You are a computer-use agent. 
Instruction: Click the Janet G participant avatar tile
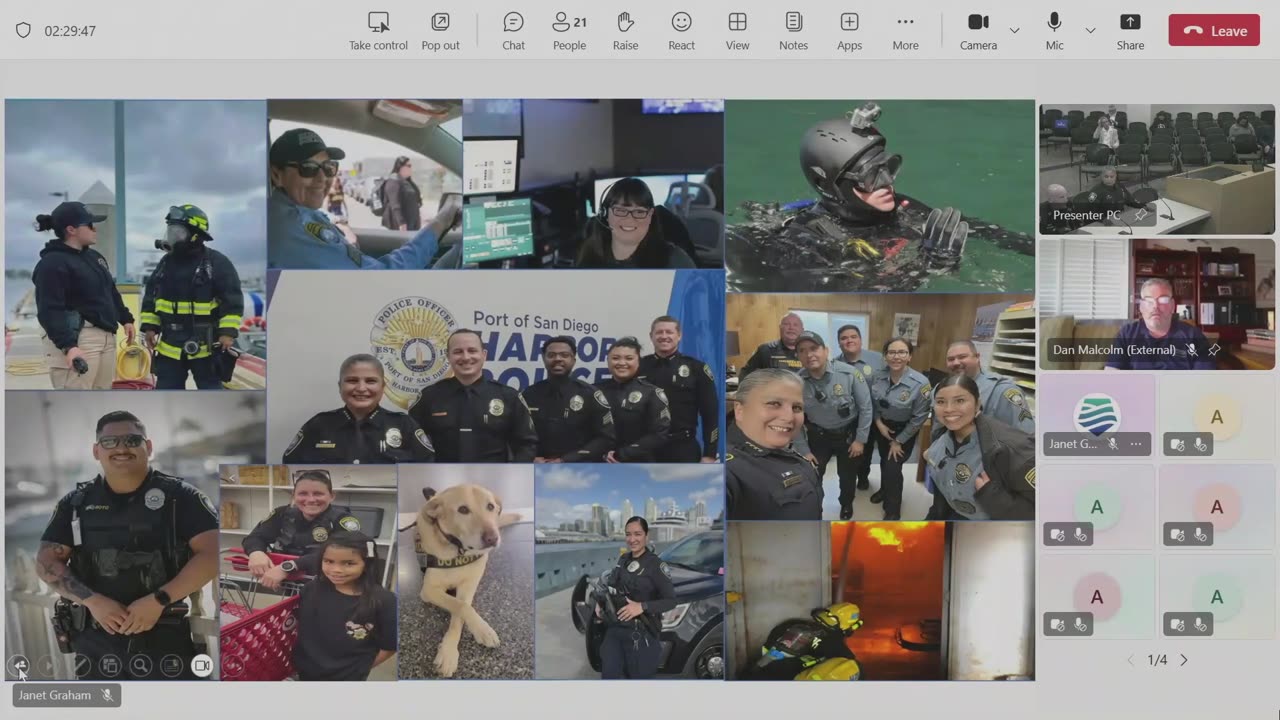(x=1097, y=416)
